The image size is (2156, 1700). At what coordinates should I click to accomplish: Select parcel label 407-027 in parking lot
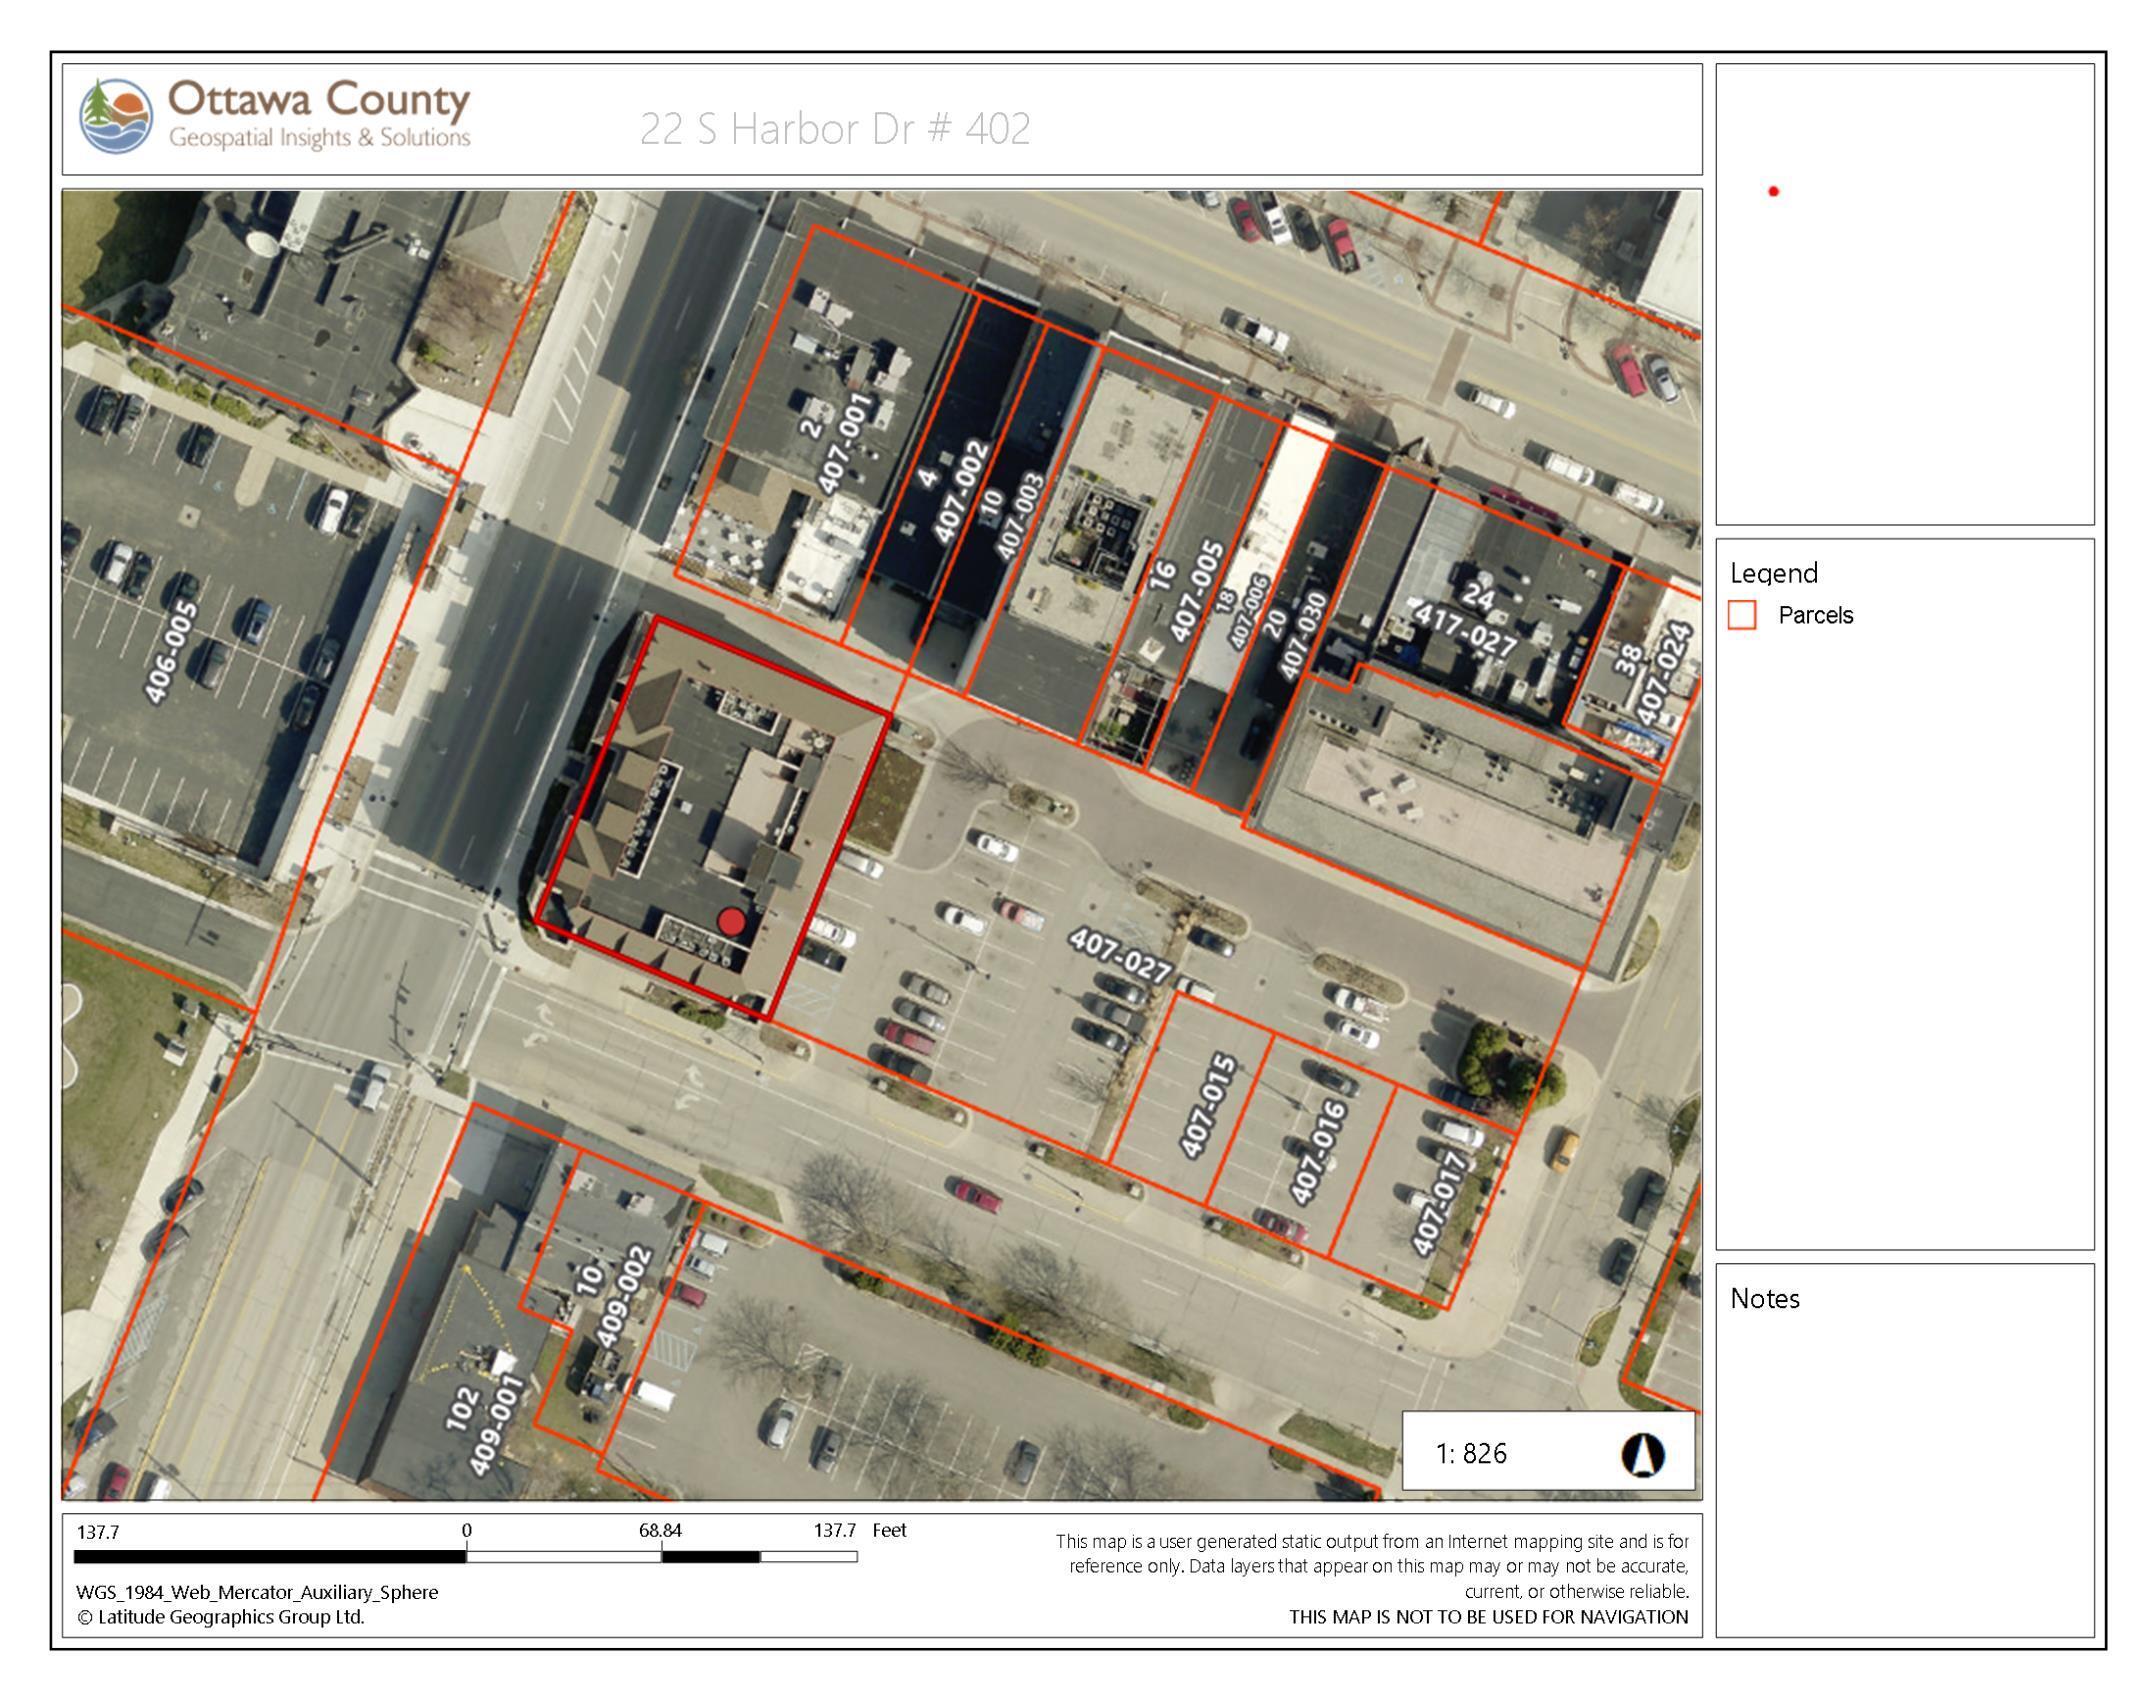1120,956
